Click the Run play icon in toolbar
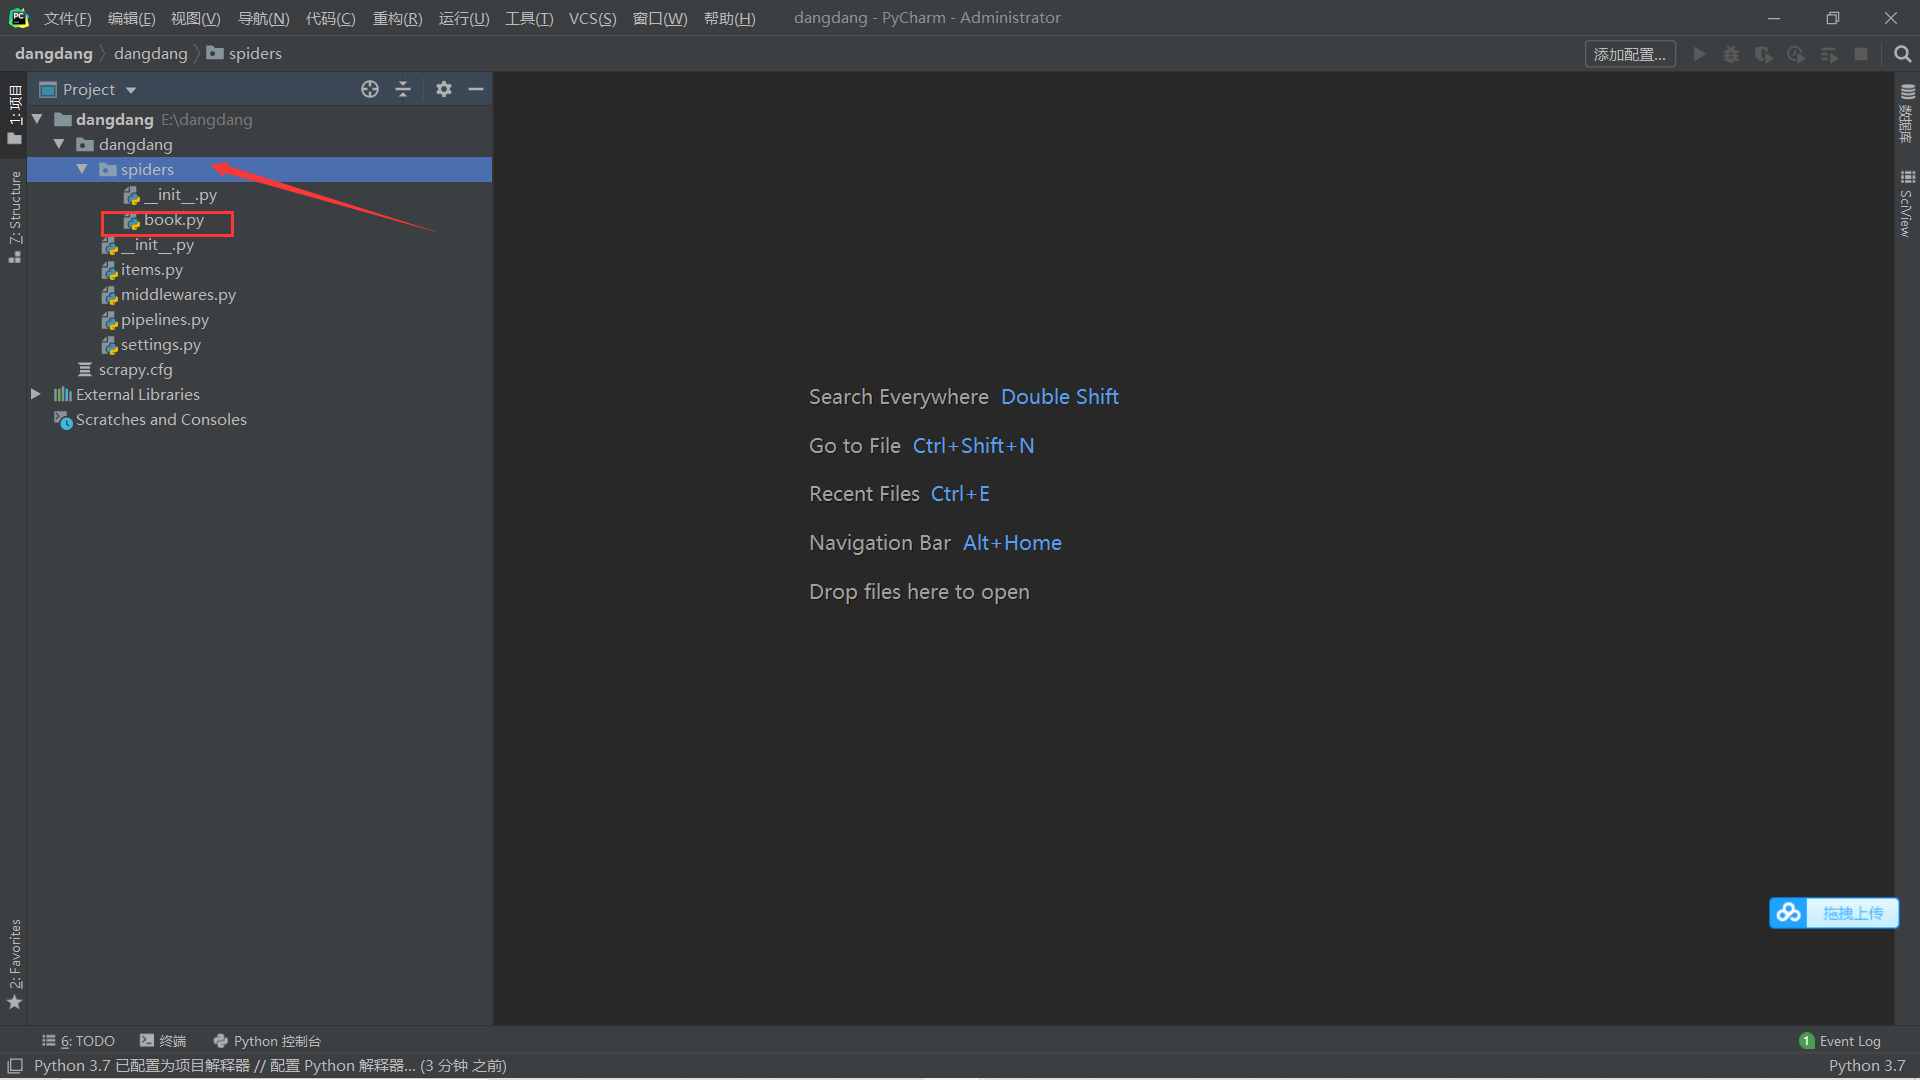 (1699, 54)
